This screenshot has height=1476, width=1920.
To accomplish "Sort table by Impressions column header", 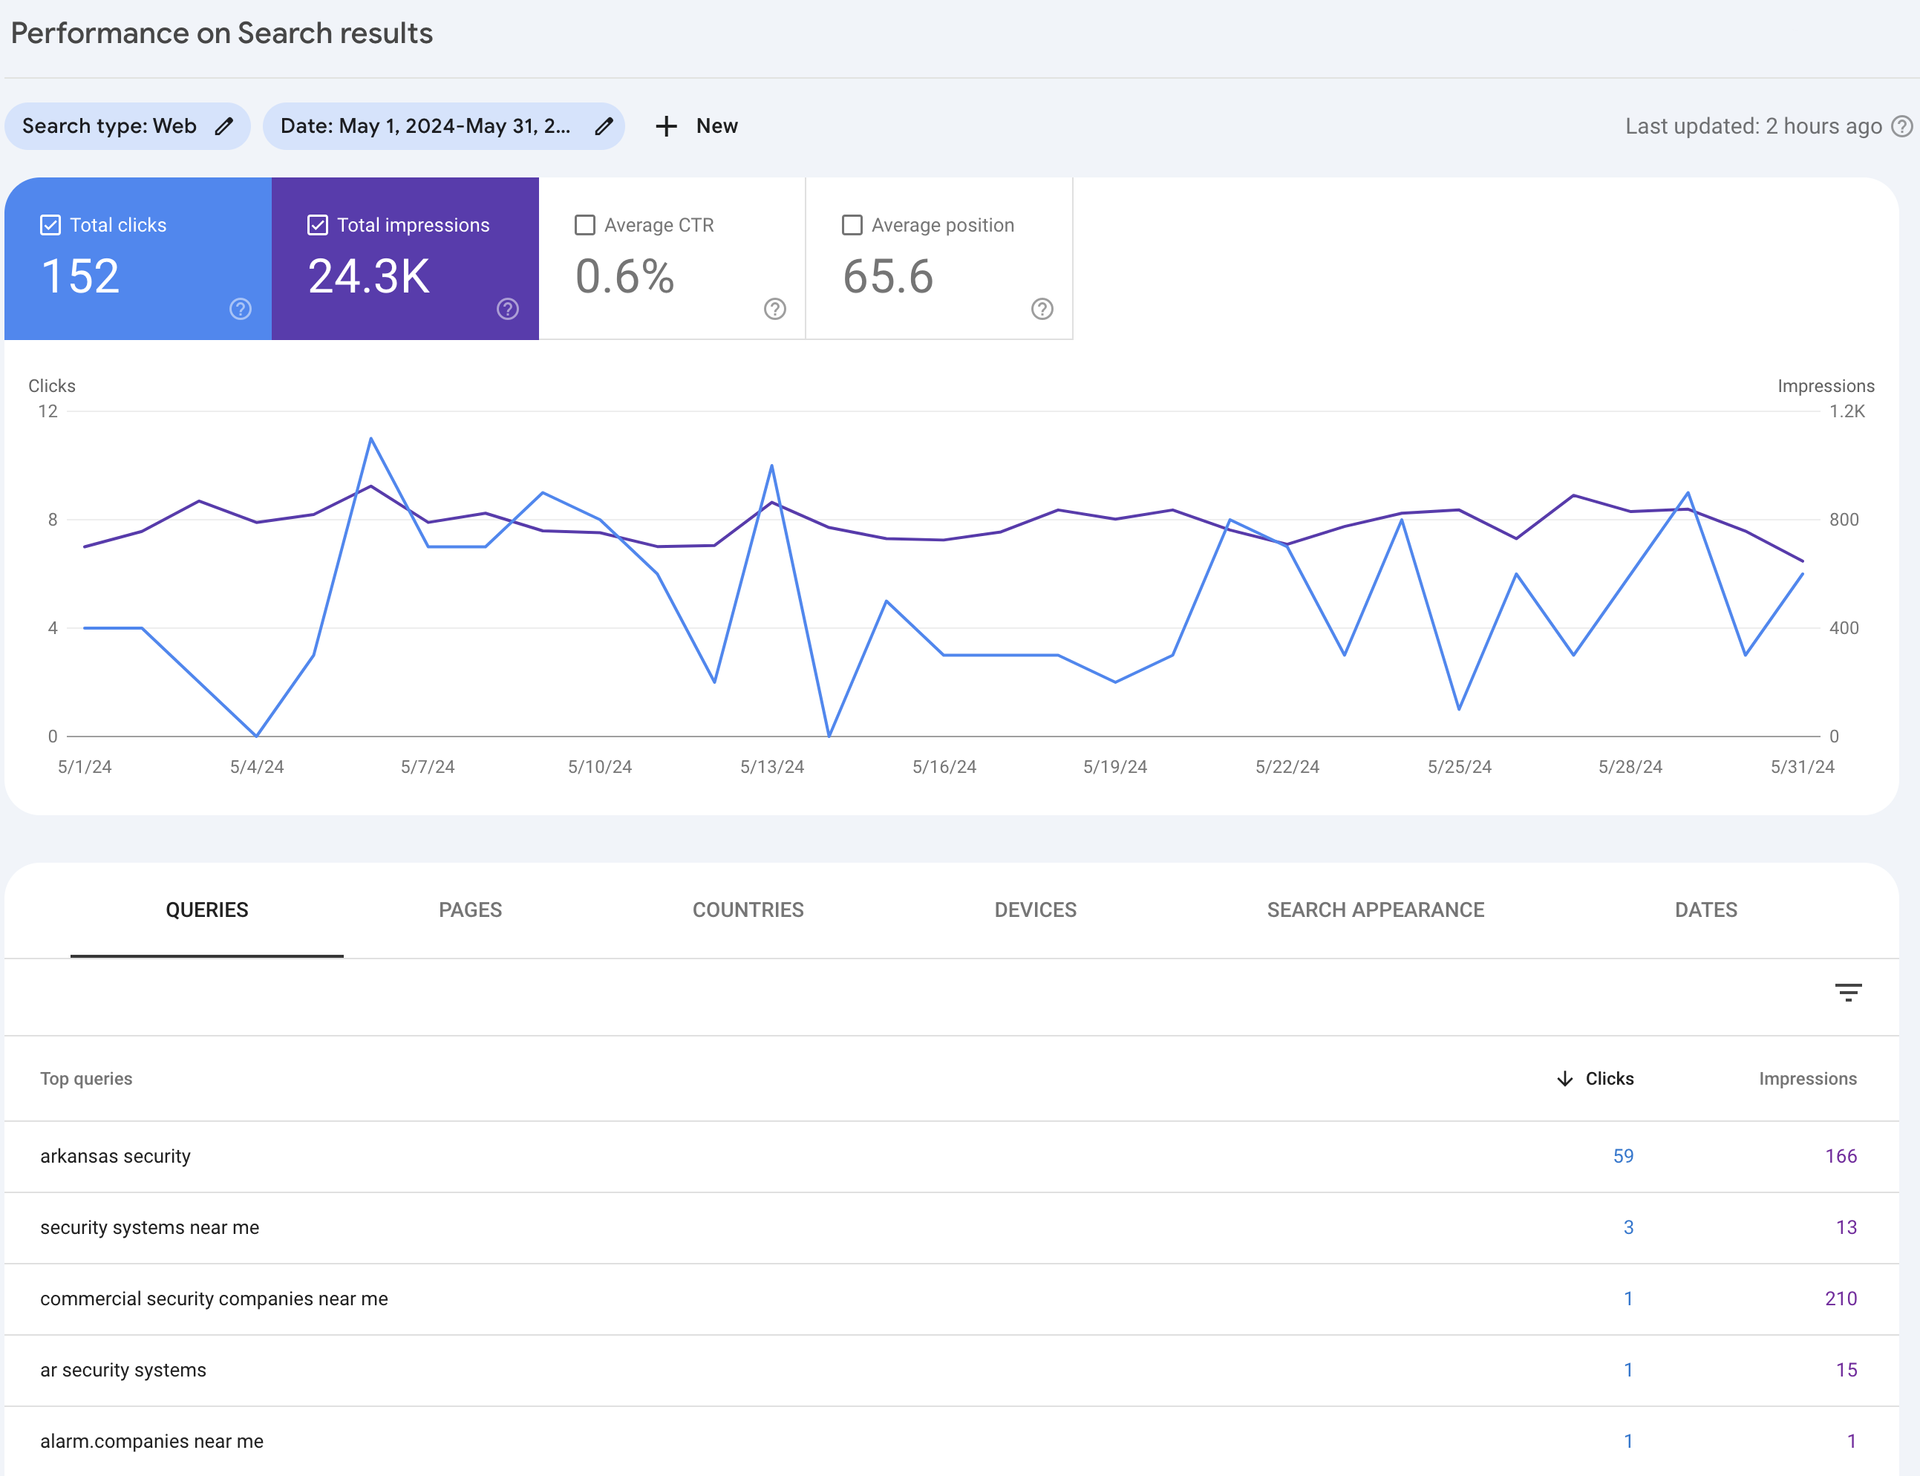I will click(1807, 1078).
